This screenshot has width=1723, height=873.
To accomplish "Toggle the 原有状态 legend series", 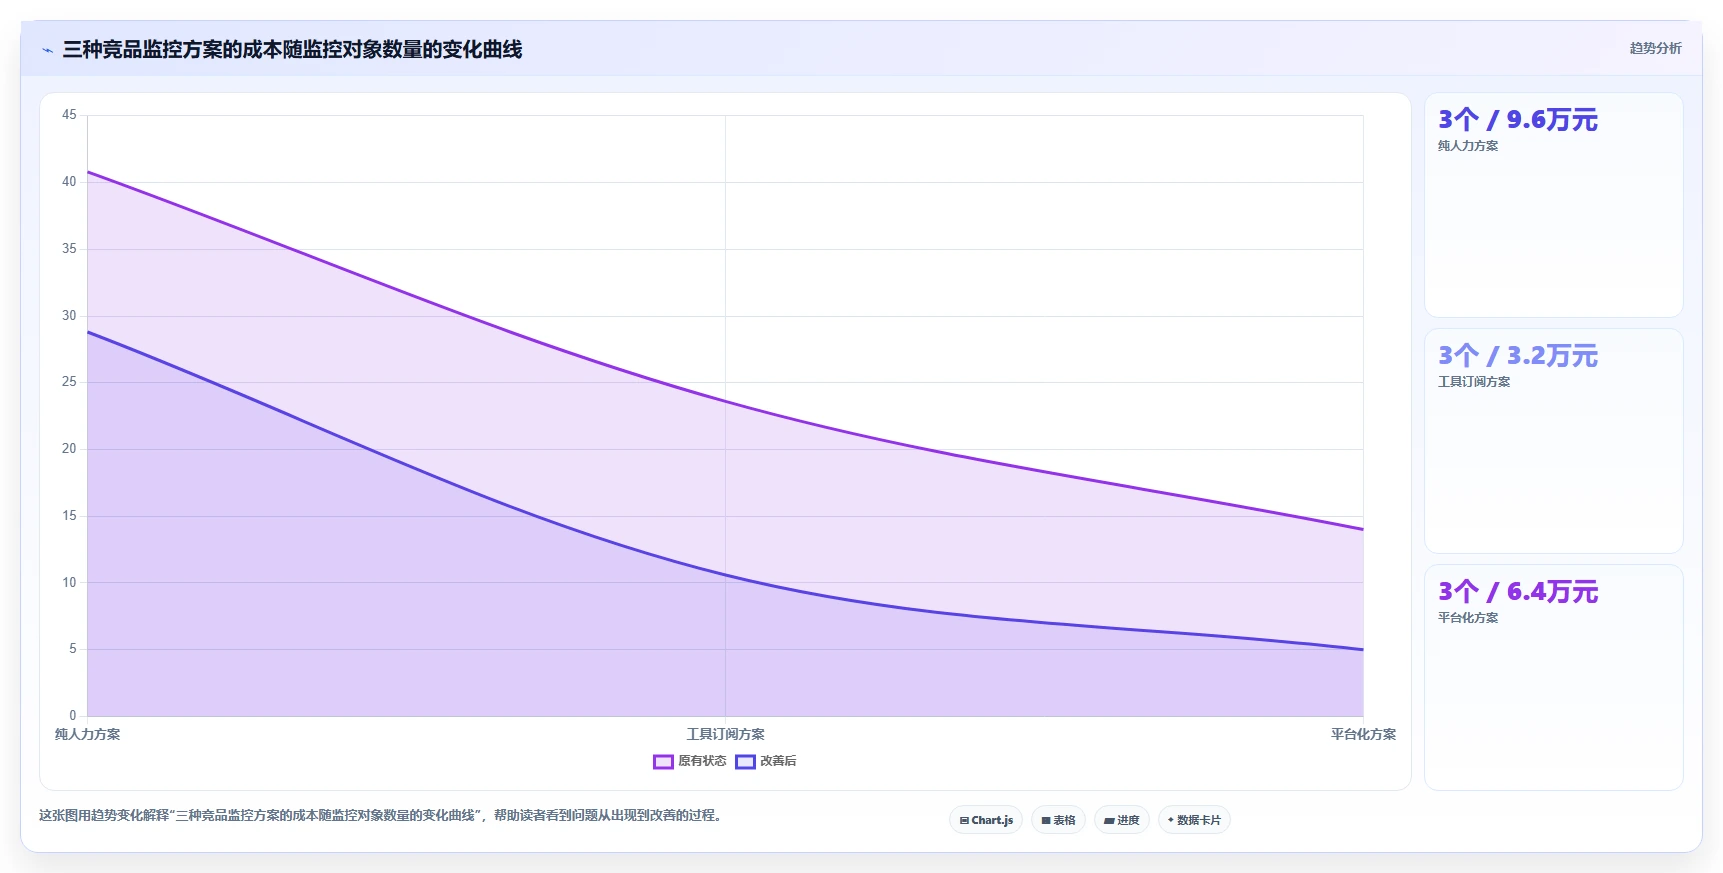I will coord(690,761).
